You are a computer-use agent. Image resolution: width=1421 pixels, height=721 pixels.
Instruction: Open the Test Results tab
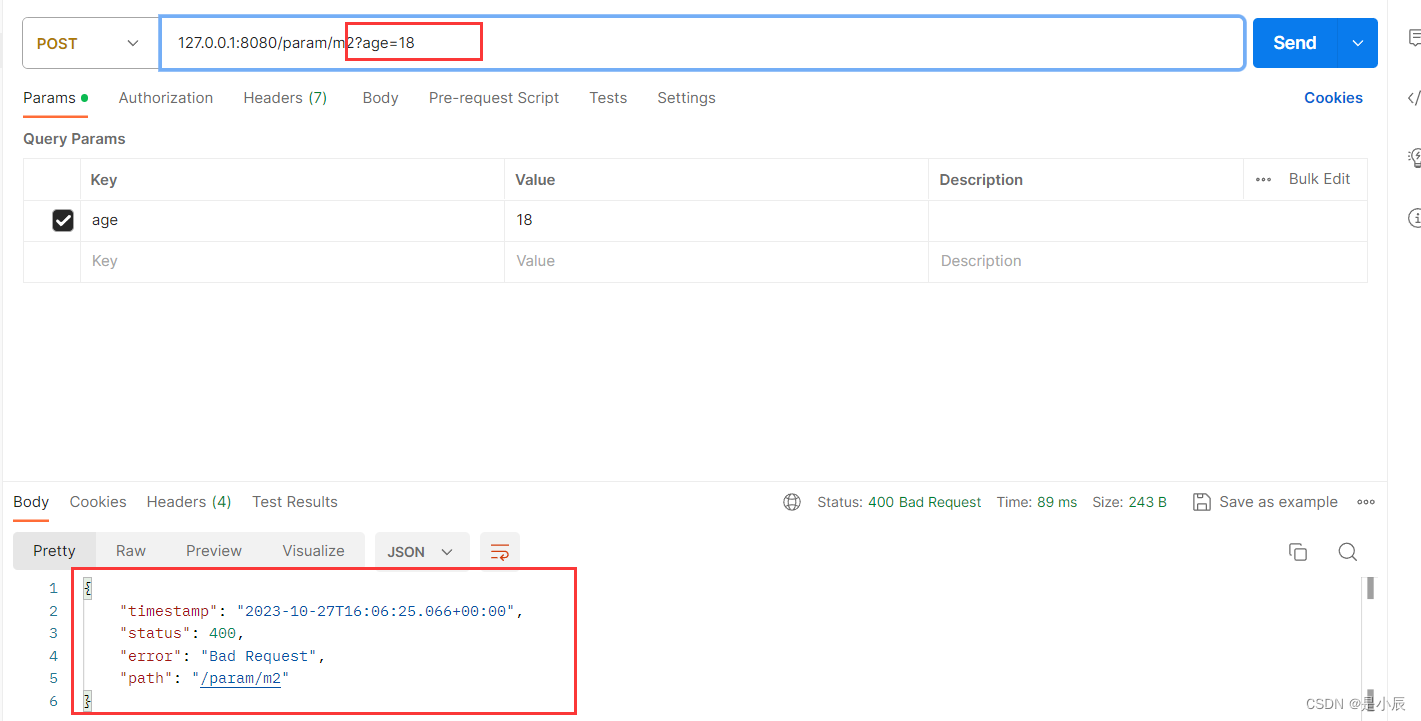click(295, 502)
